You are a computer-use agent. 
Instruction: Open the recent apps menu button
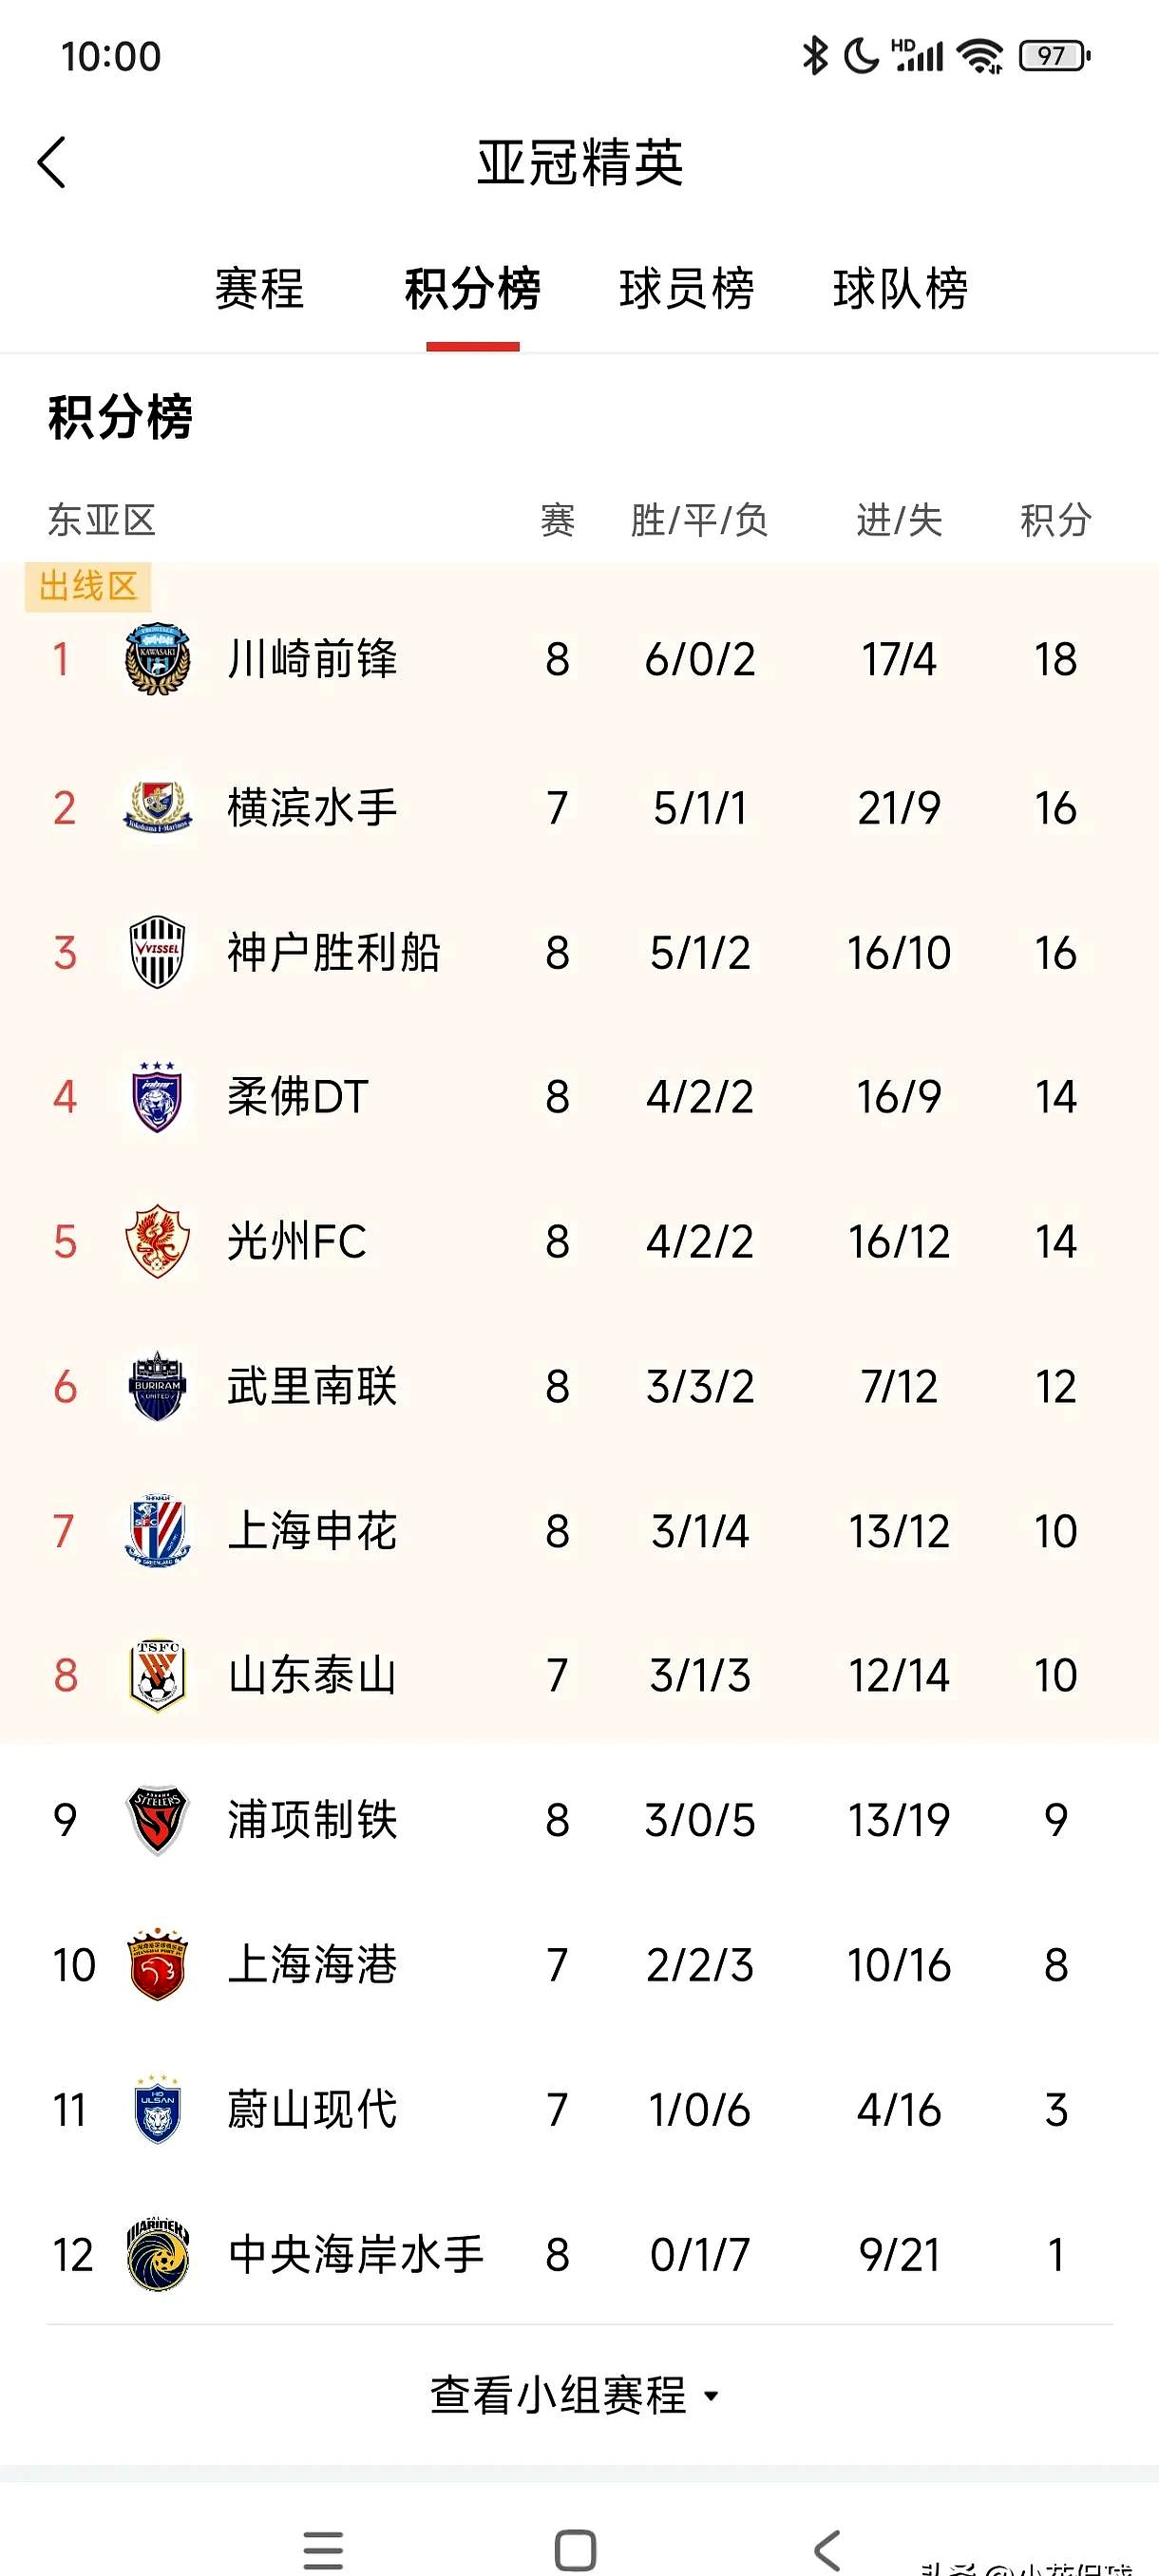pyautogui.click(x=323, y=2550)
